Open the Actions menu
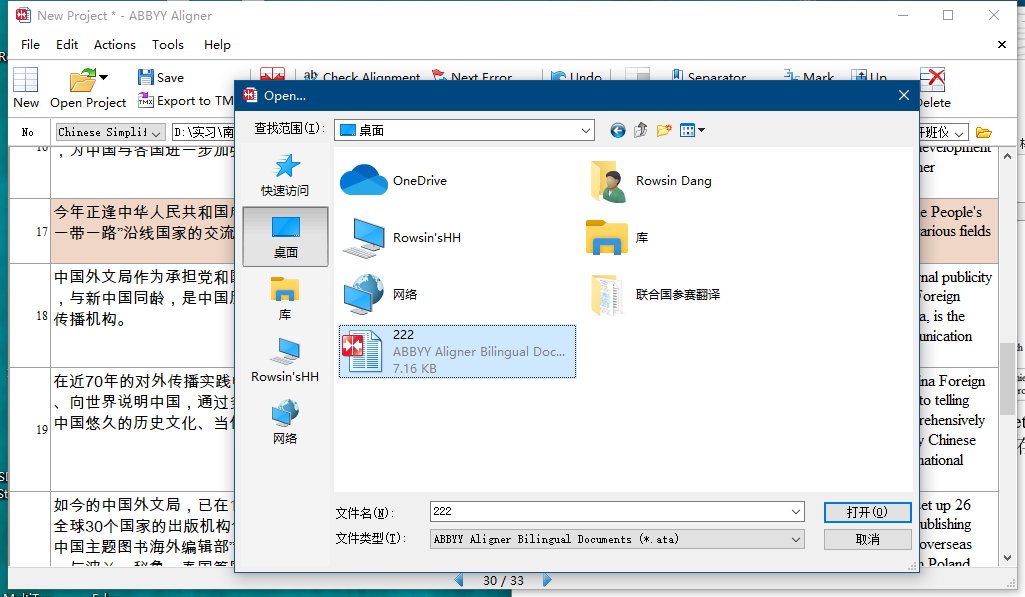Screen dimensions: 1025x597 click(114, 44)
